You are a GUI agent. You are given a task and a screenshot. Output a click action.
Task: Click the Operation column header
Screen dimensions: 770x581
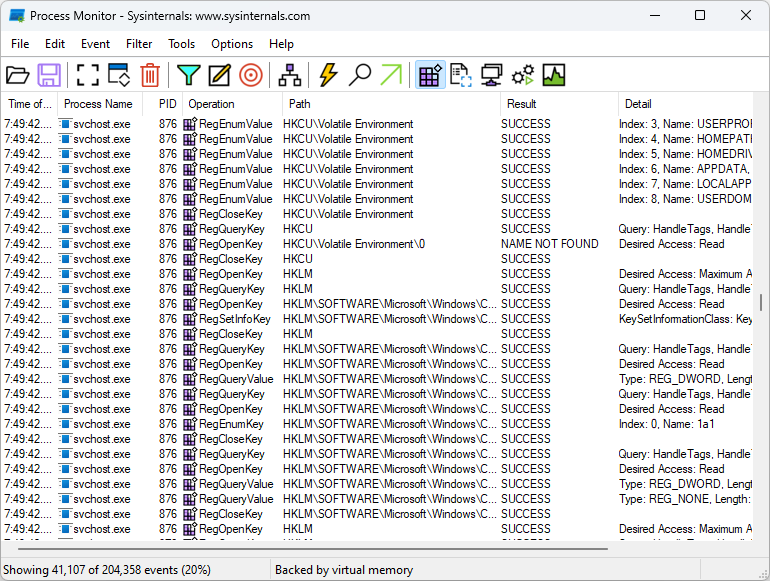[x=211, y=104]
